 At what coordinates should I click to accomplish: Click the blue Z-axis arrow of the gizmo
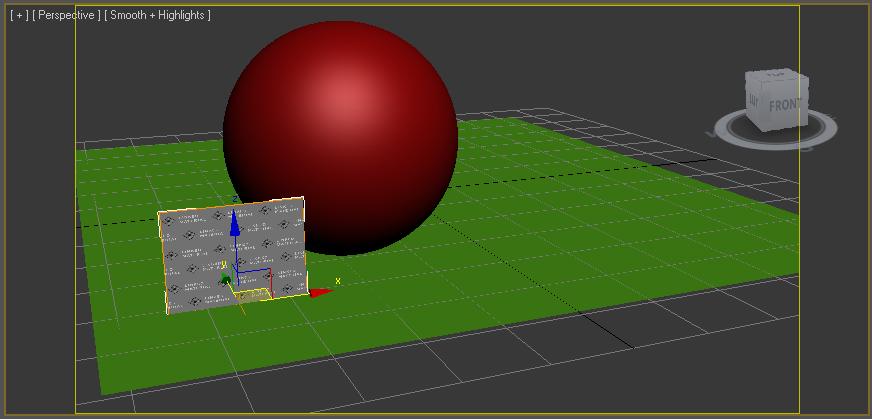click(x=235, y=224)
